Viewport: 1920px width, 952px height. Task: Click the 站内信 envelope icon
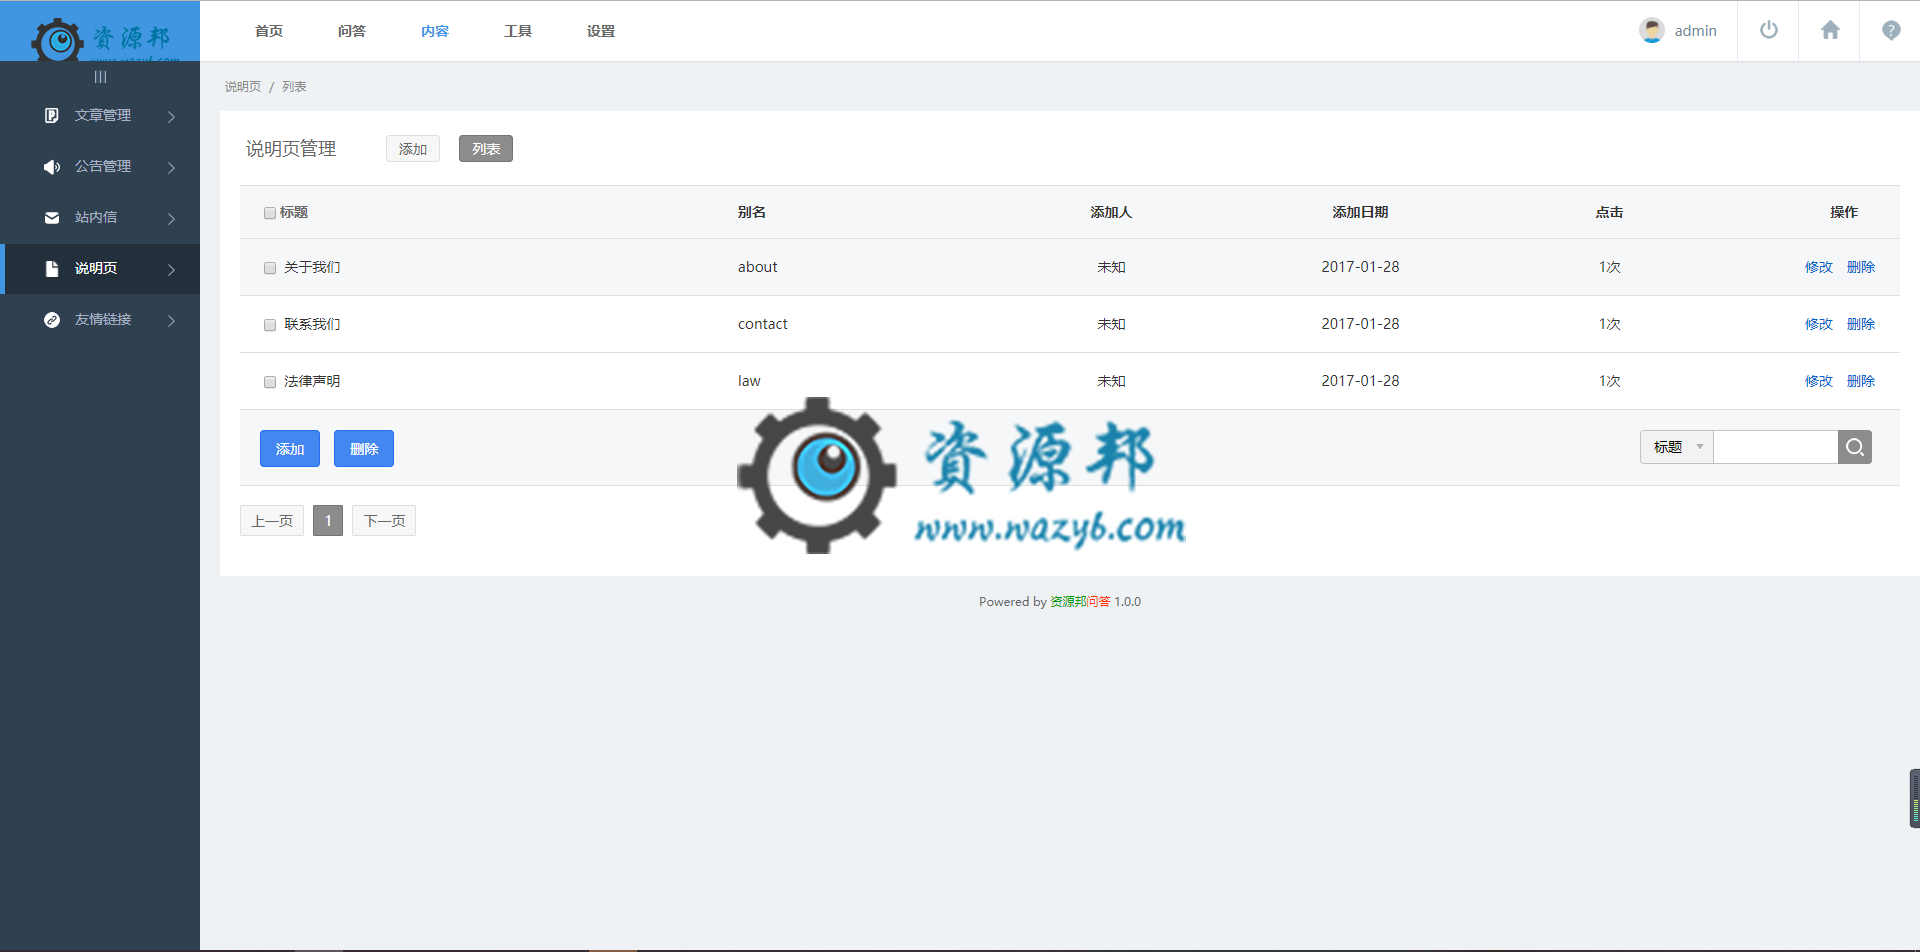coord(52,218)
